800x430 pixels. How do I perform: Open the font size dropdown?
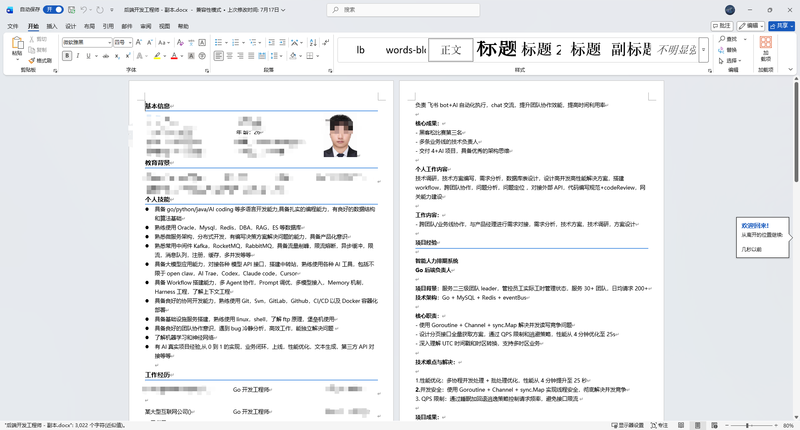pos(131,42)
